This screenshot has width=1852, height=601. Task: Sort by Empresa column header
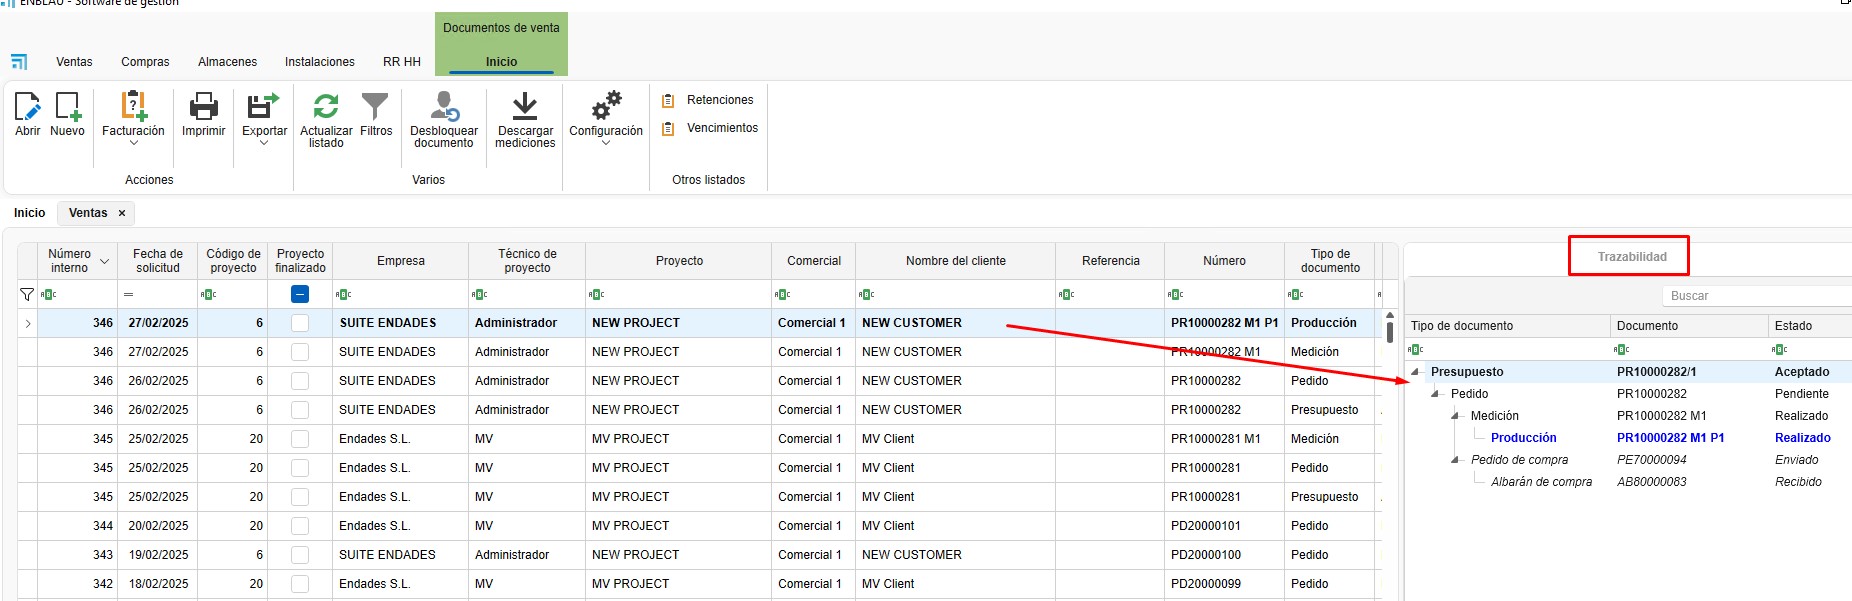[401, 261]
